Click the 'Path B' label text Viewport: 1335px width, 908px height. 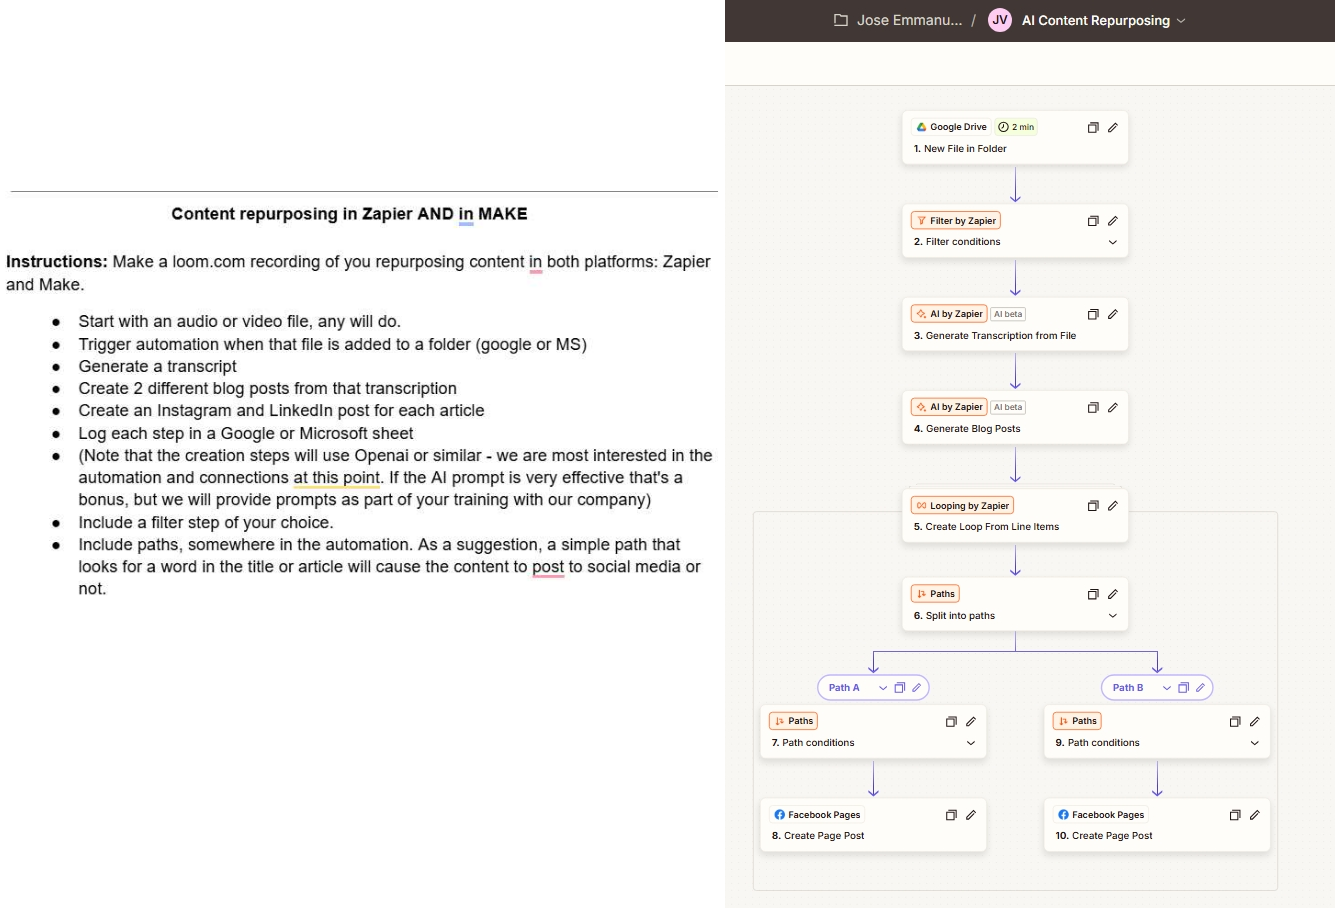pyautogui.click(x=1128, y=688)
